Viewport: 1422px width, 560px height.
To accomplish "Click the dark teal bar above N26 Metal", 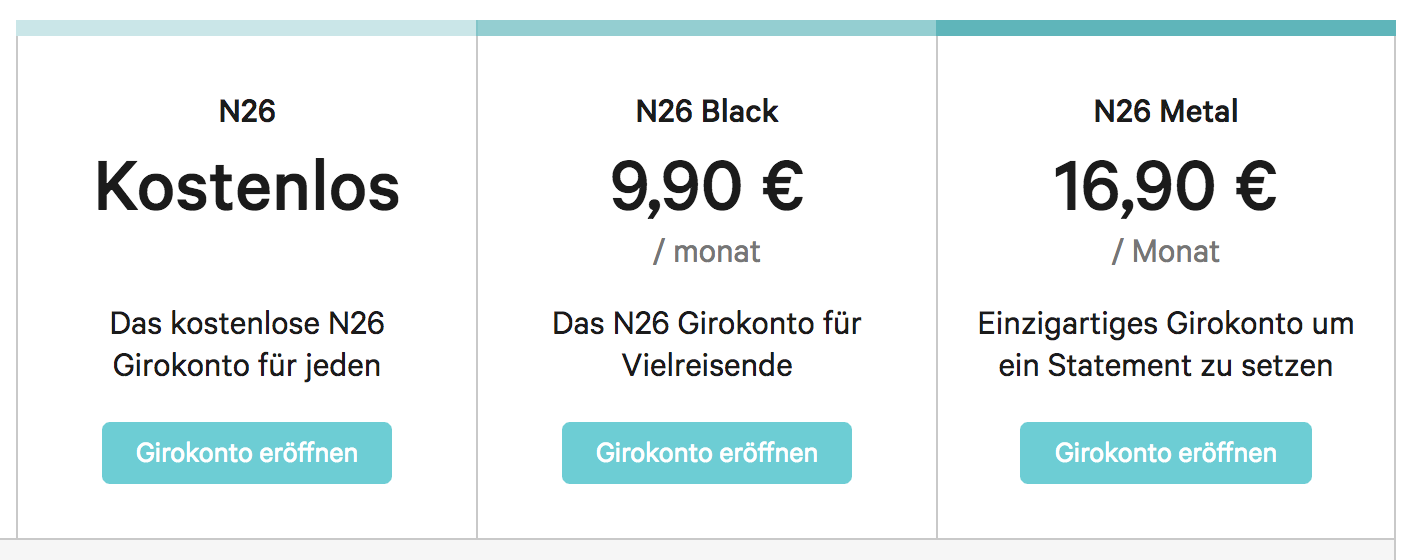I will [x=1165, y=28].
